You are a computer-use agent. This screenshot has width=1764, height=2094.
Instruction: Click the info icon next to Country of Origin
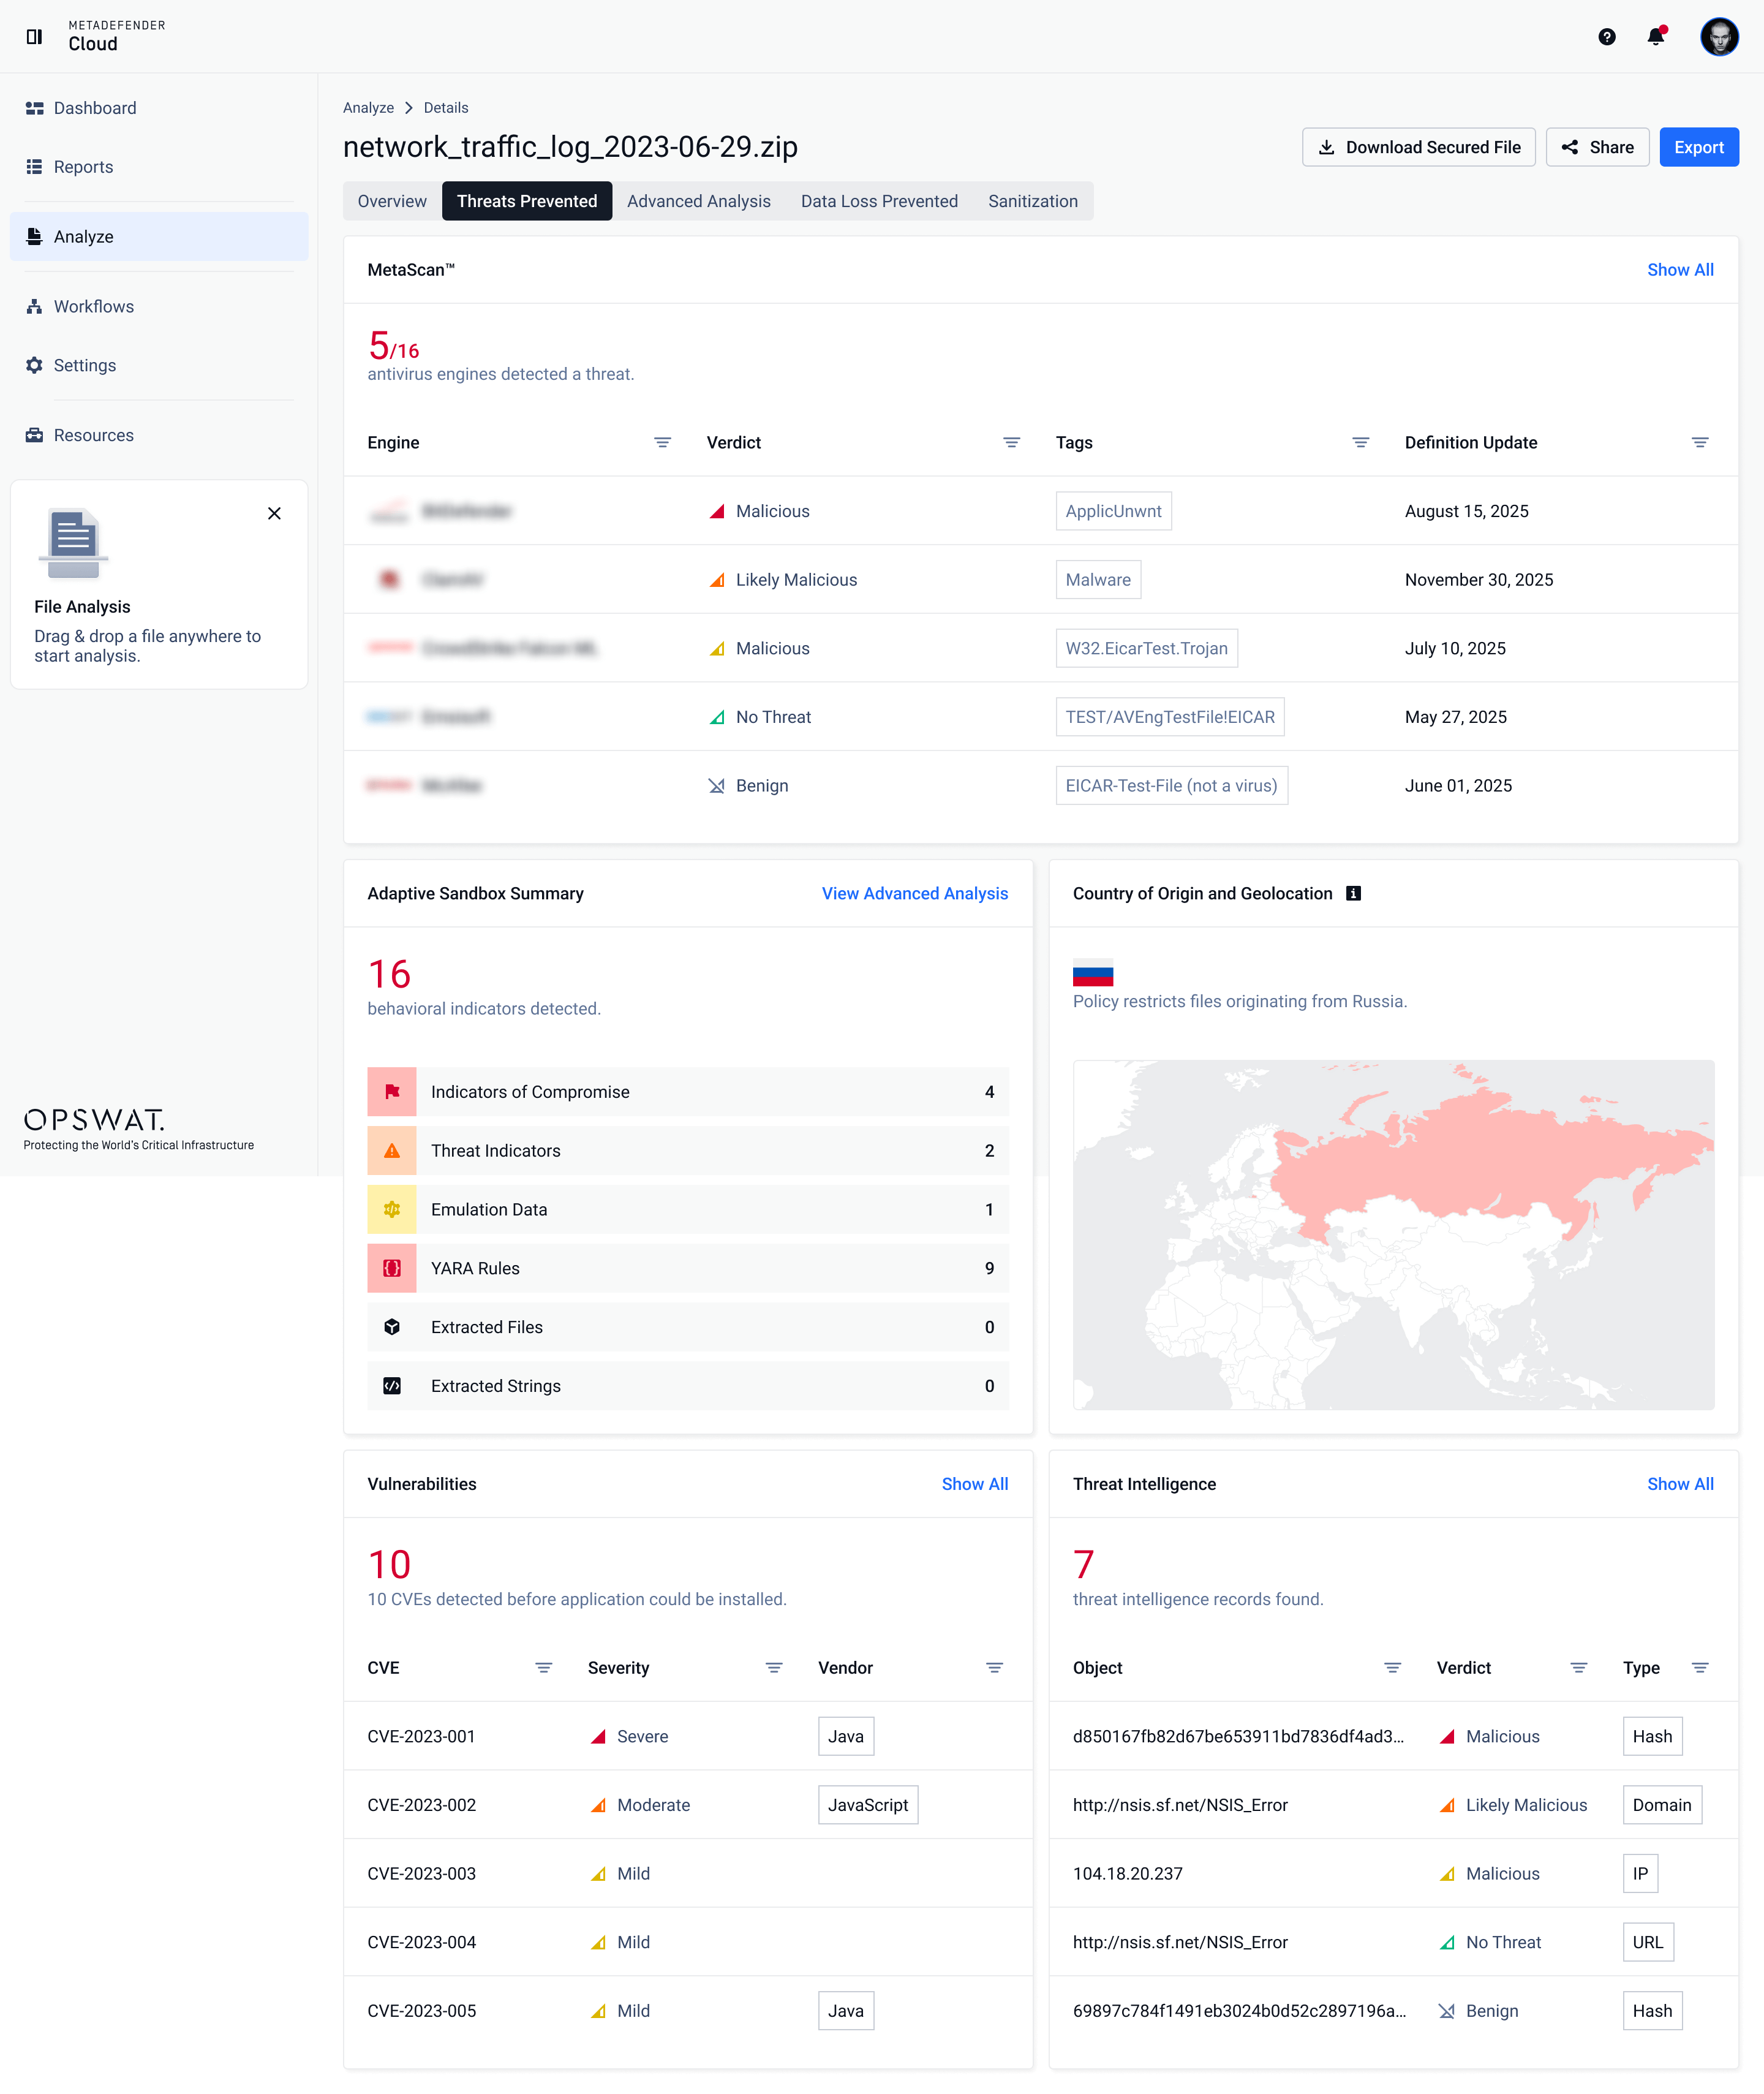1354,893
